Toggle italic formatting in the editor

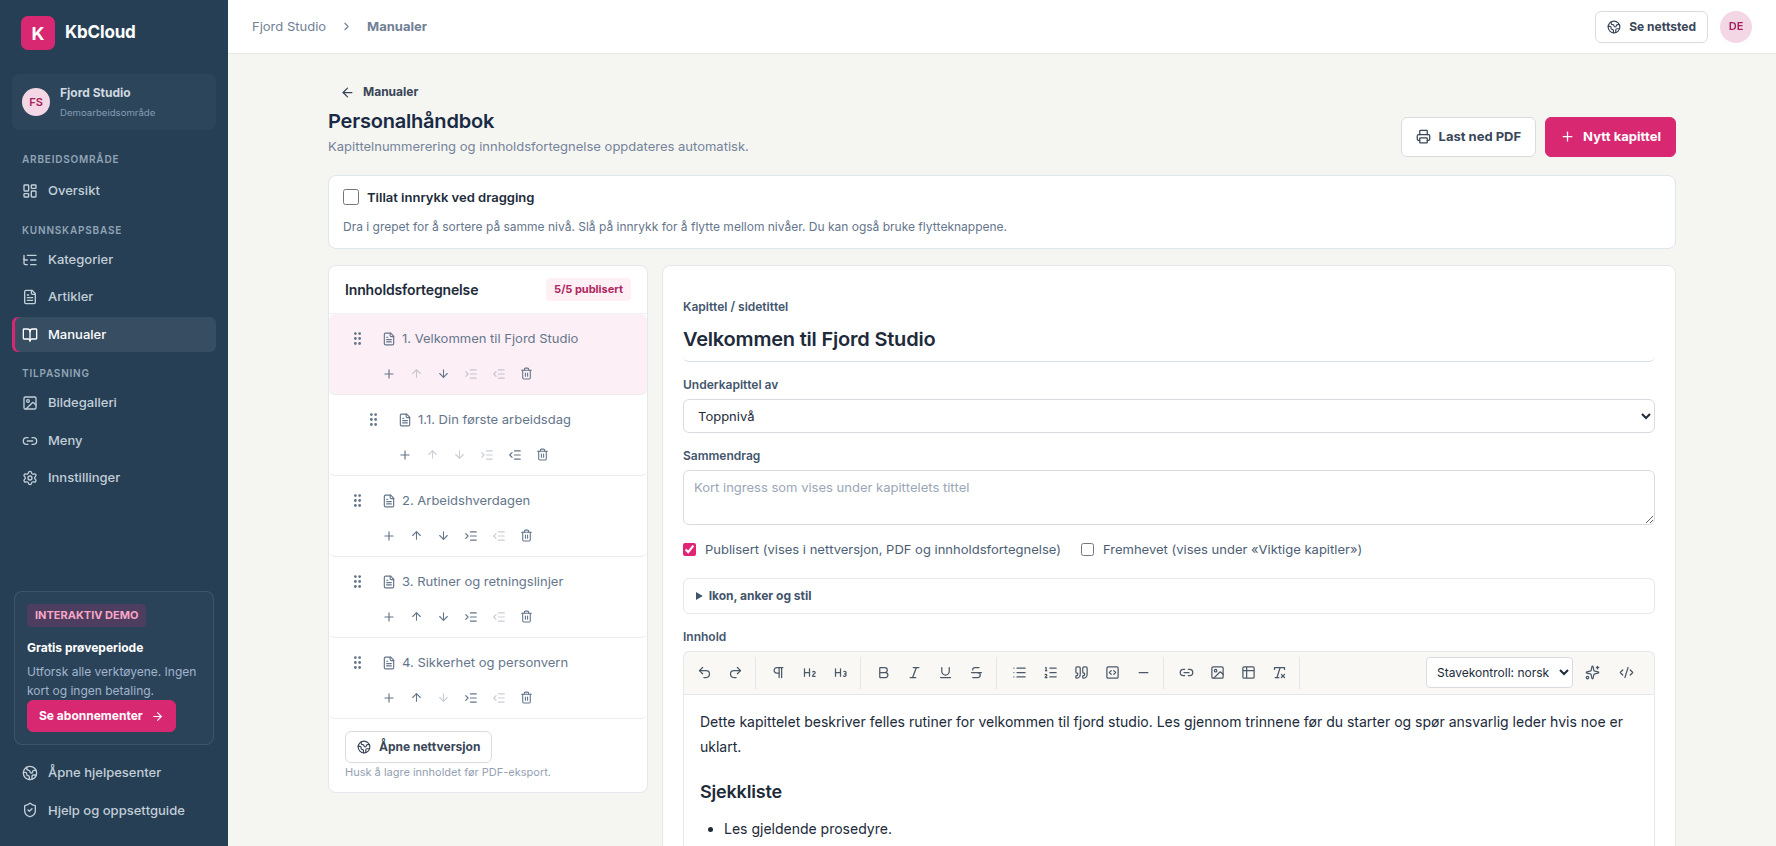point(914,673)
